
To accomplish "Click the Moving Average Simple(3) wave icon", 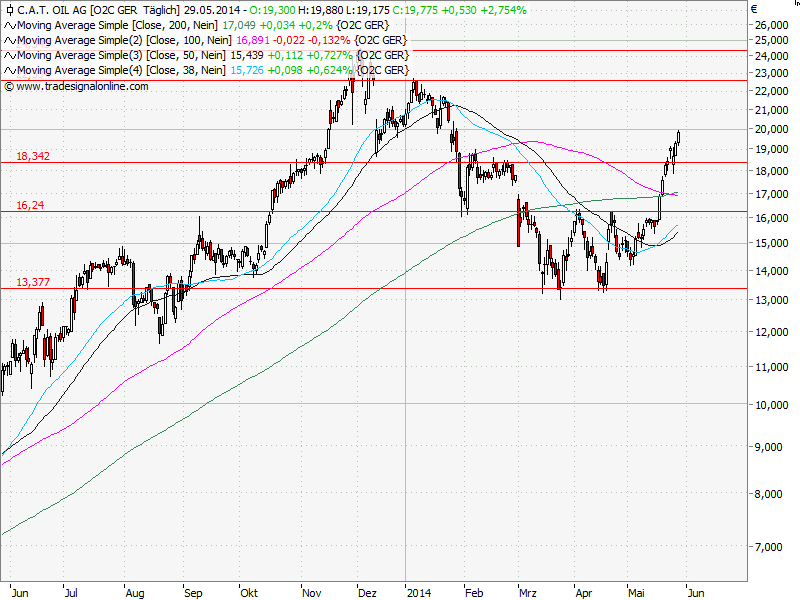I will (10, 56).
